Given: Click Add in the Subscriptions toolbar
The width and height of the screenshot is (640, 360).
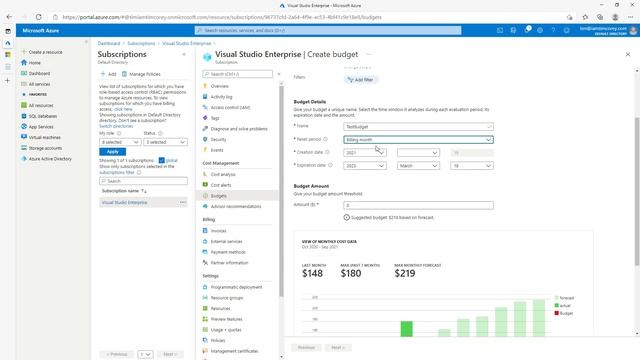Looking at the screenshot, I should [109, 74].
